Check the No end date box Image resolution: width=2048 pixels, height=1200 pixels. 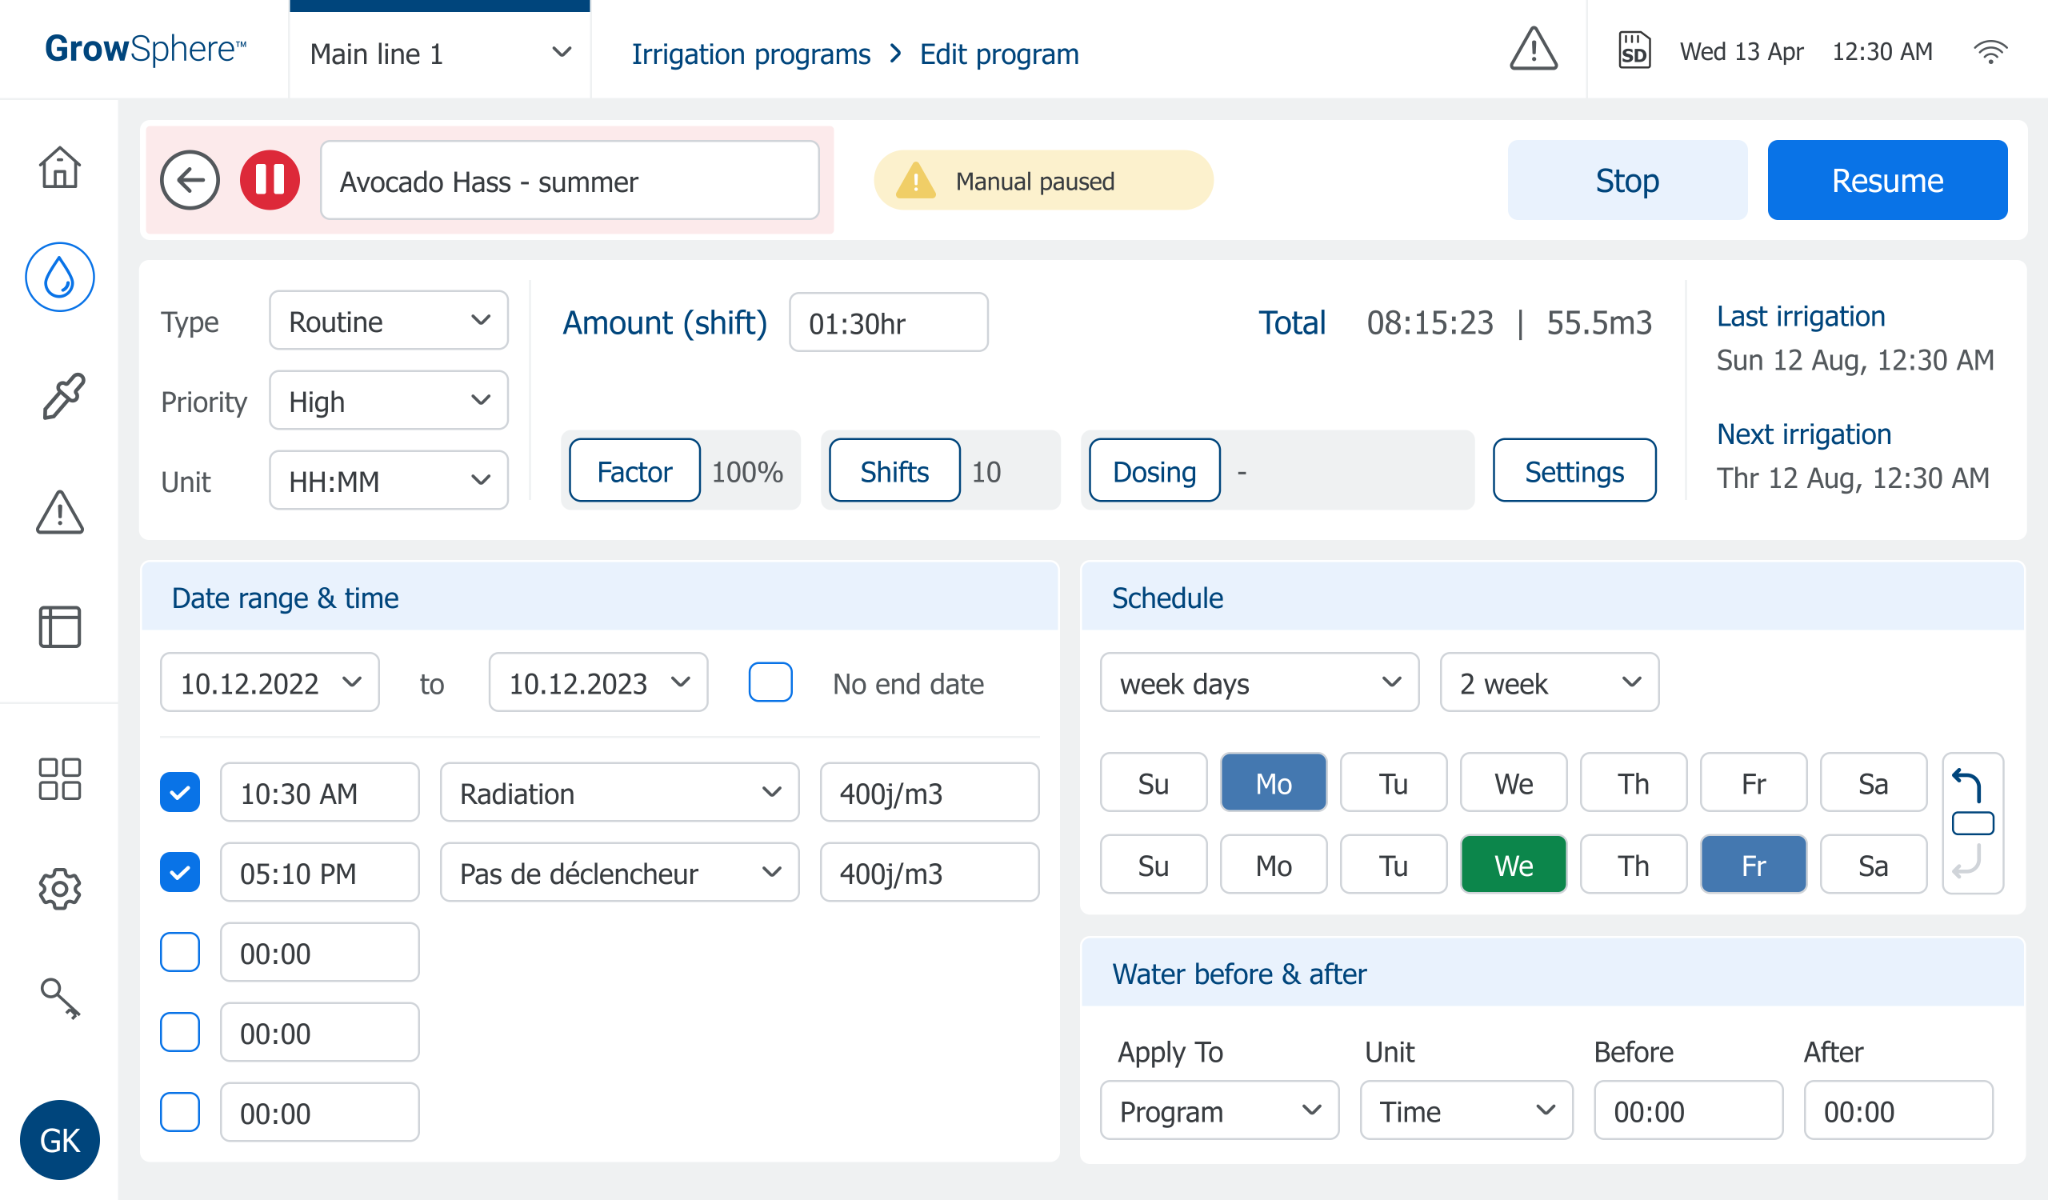click(771, 682)
